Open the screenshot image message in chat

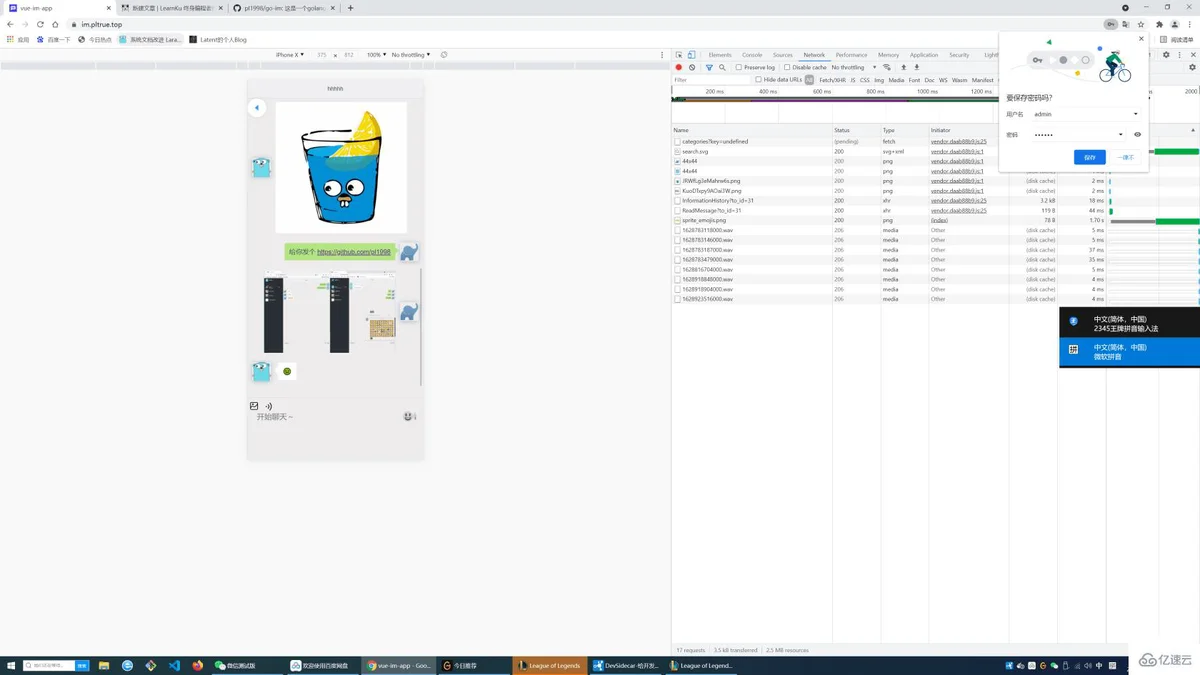pos(329,313)
